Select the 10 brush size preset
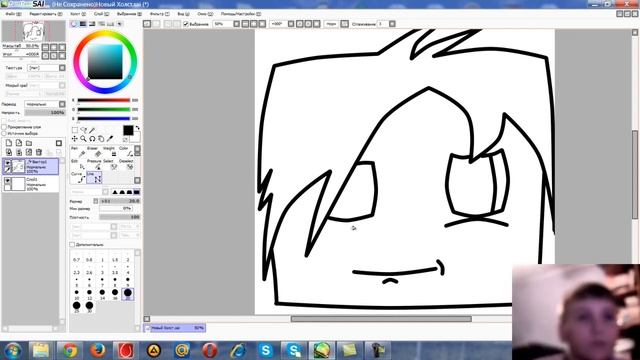Screen dimensions: 640x360 [76, 294]
